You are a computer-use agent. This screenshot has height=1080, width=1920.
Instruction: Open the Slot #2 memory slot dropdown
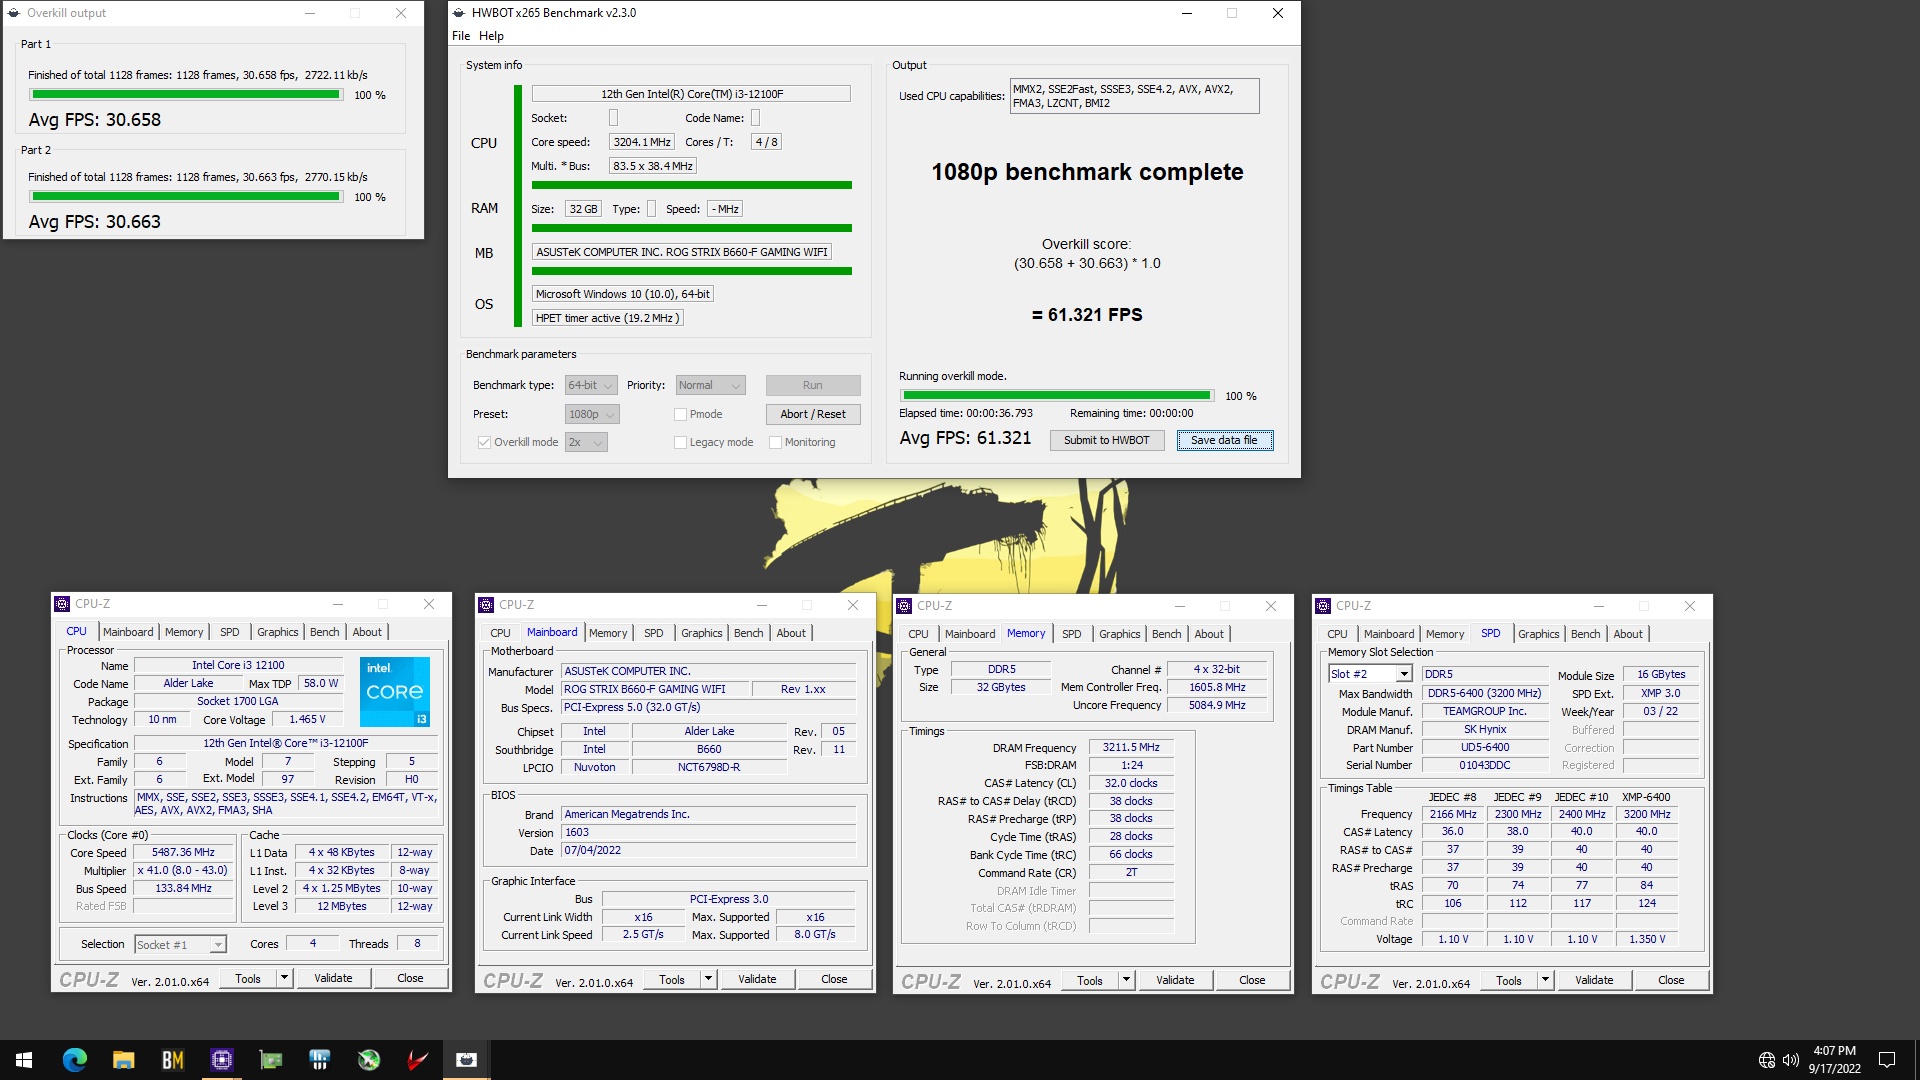click(1370, 674)
